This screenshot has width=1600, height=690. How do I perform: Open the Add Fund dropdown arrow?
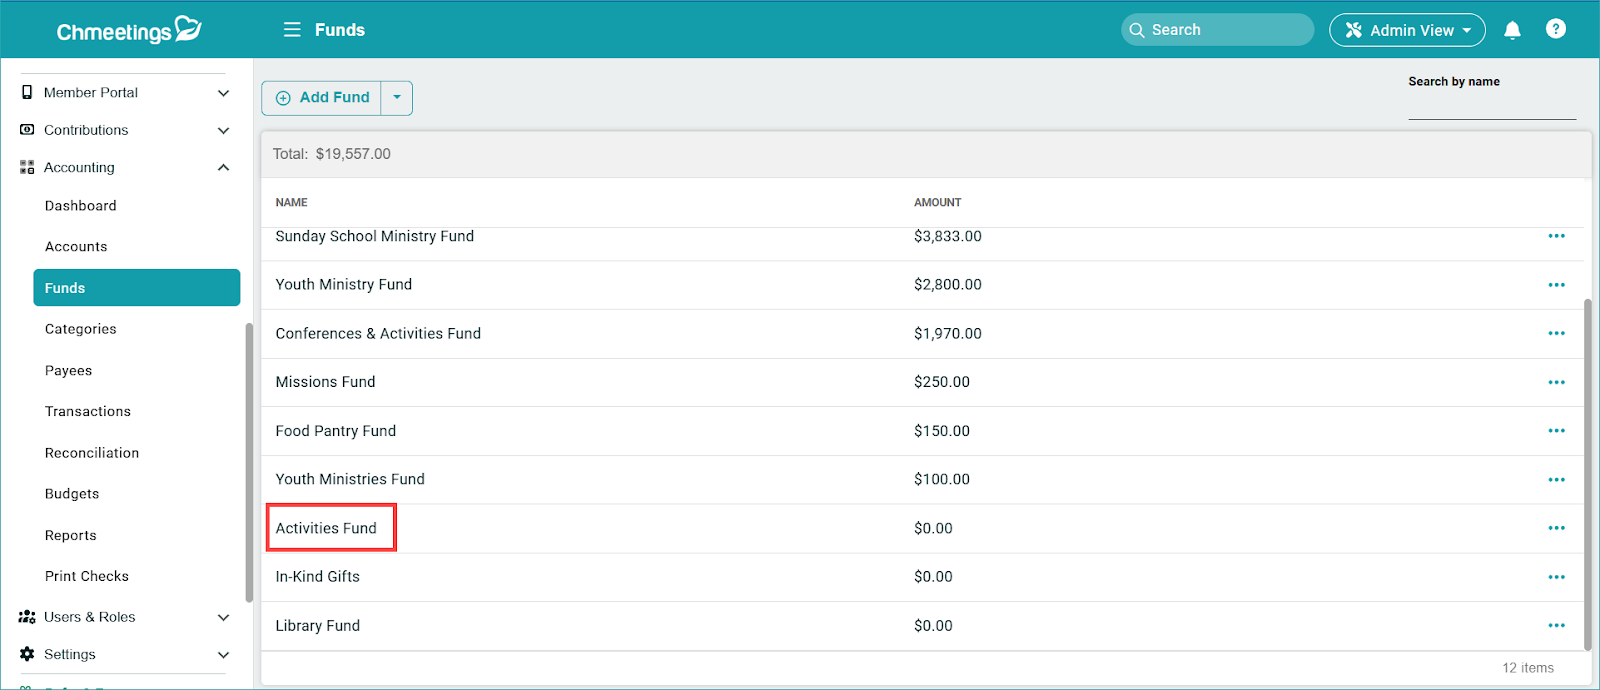[x=397, y=98]
